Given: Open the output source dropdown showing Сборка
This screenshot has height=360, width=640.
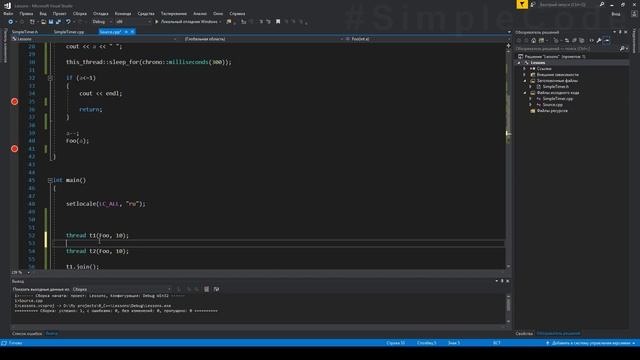Looking at the screenshot, I should click(x=122, y=289).
